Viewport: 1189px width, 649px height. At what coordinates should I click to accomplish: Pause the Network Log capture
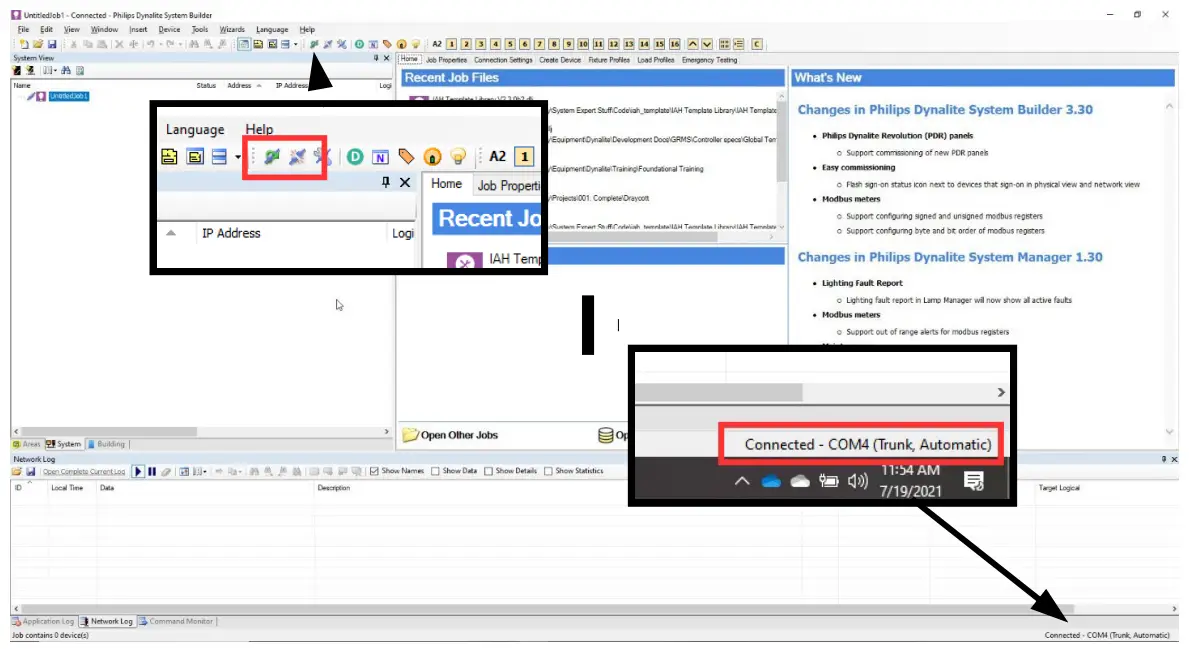(152, 472)
